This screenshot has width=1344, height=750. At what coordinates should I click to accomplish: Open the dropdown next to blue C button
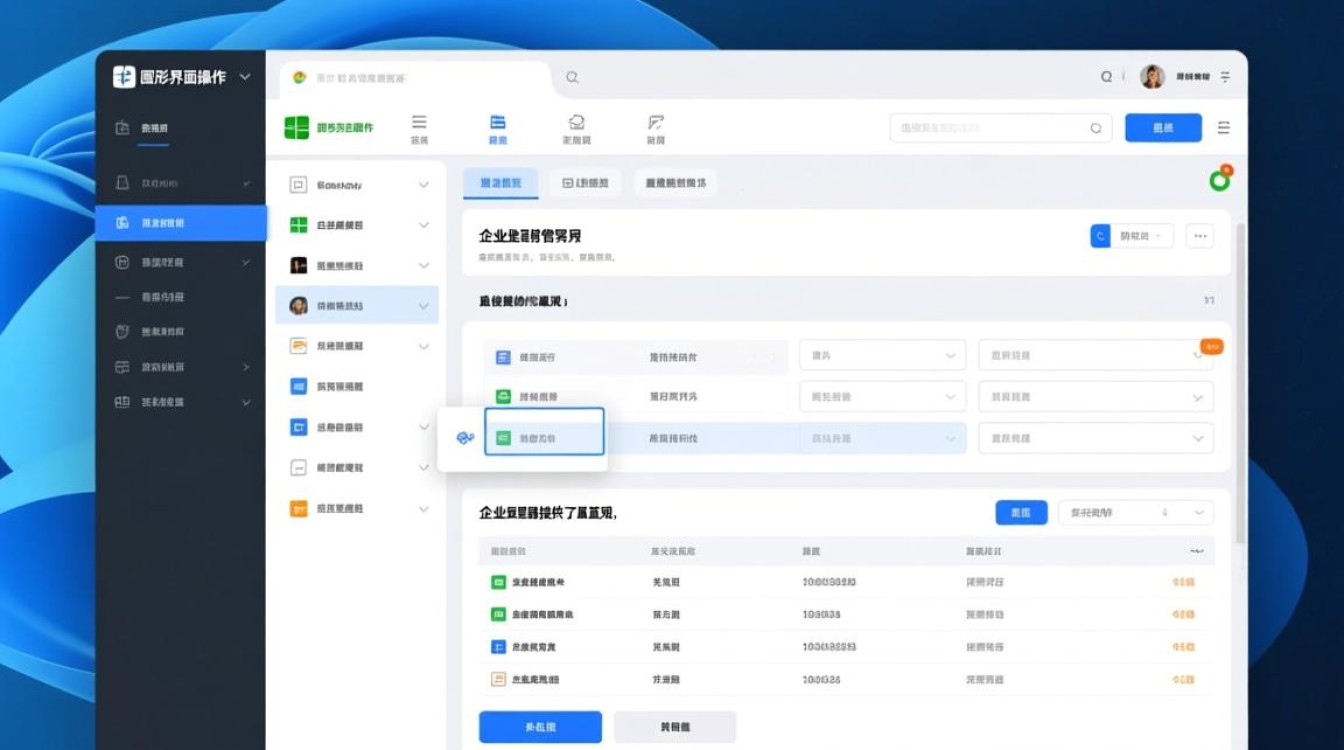pyautogui.click(x=1143, y=236)
